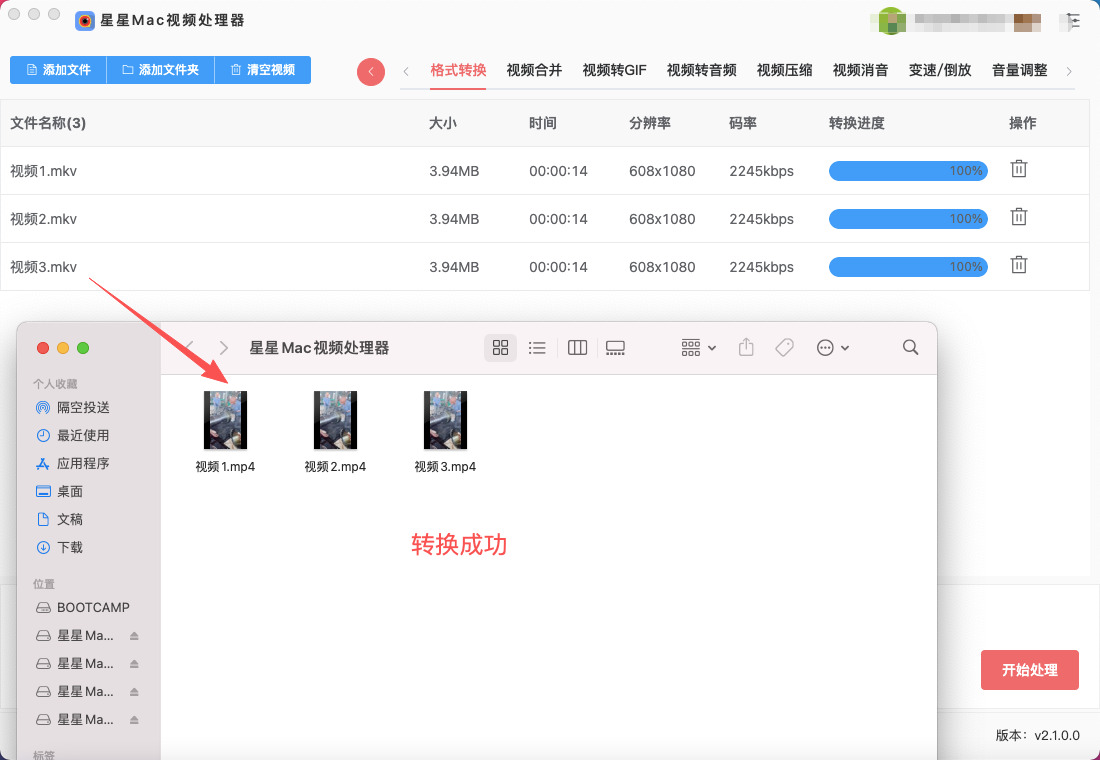The height and width of the screenshot is (760, 1100).
Task: Expand the Finder more actions menu
Action: coord(833,347)
